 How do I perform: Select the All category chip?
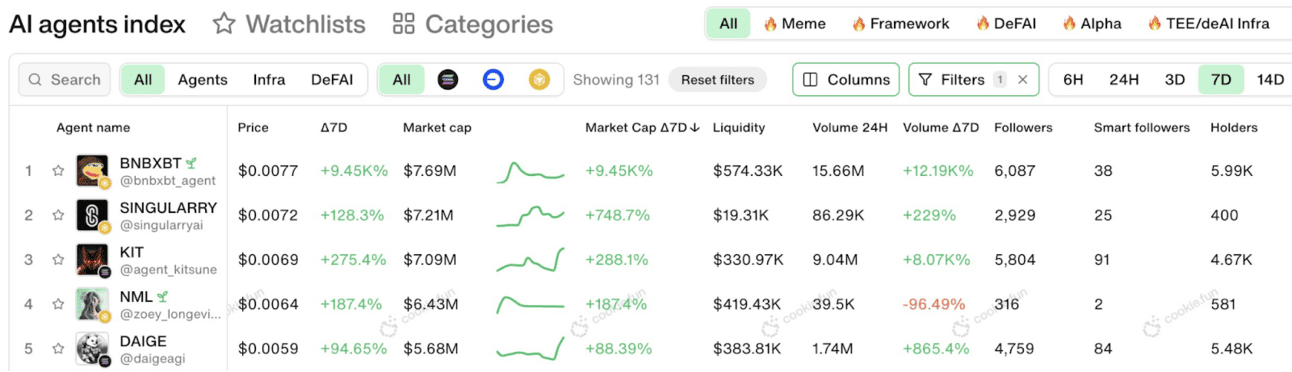coord(728,24)
